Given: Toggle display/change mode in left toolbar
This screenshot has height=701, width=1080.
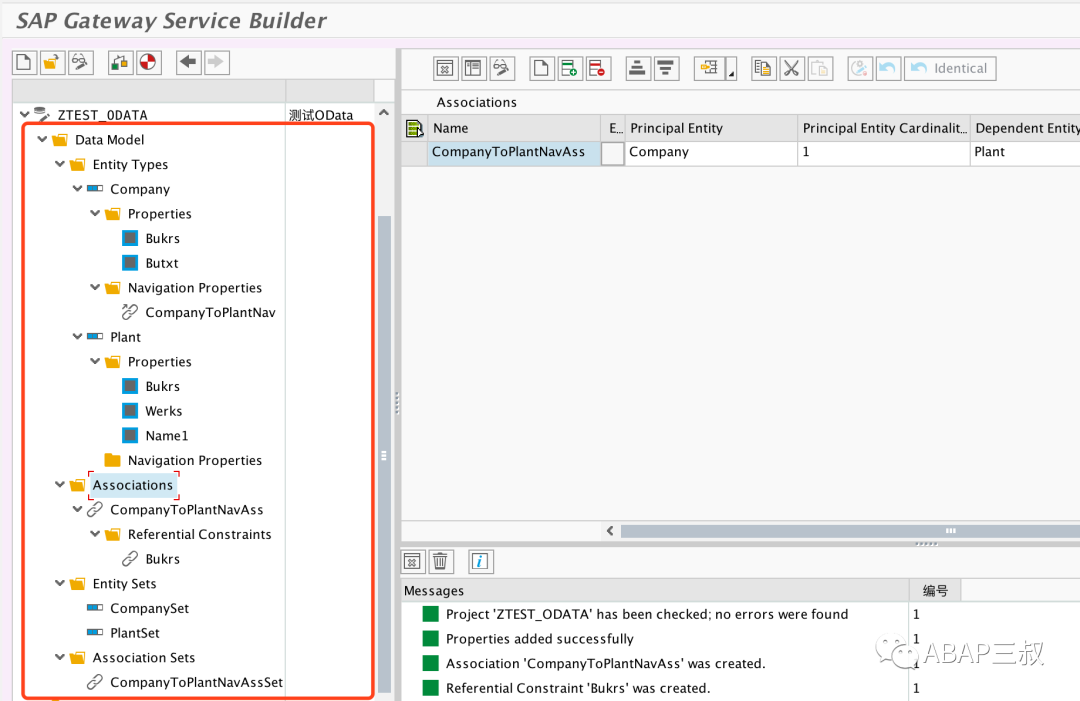Looking at the screenshot, I should [x=81, y=63].
